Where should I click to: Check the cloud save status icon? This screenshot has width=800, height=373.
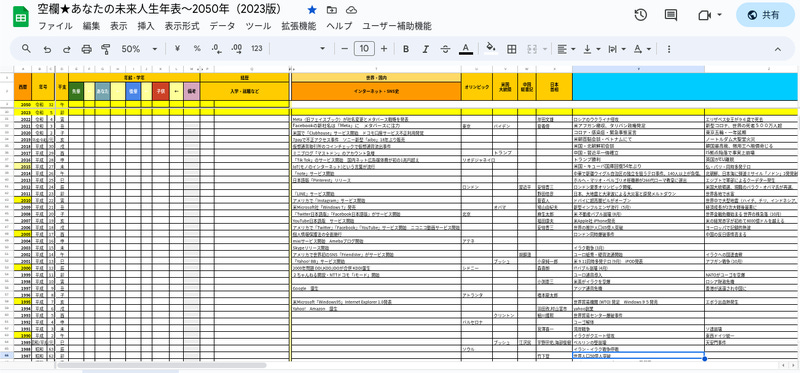(x=351, y=10)
